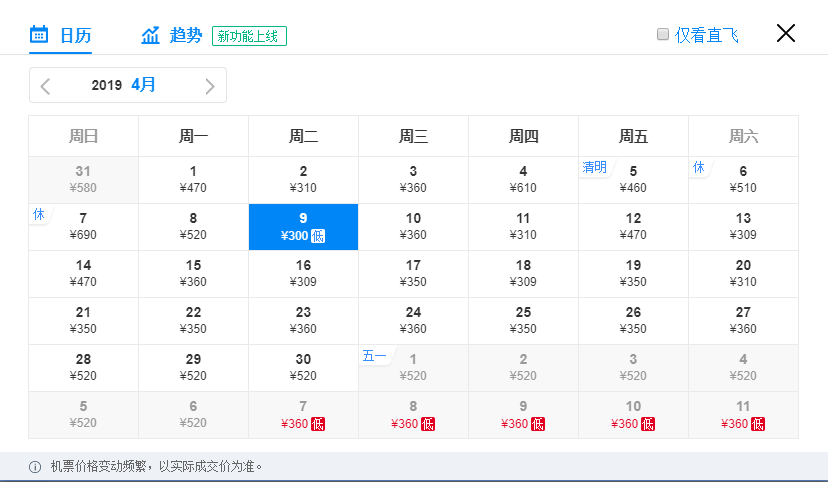Select April 19 priced ¥350

633,274
